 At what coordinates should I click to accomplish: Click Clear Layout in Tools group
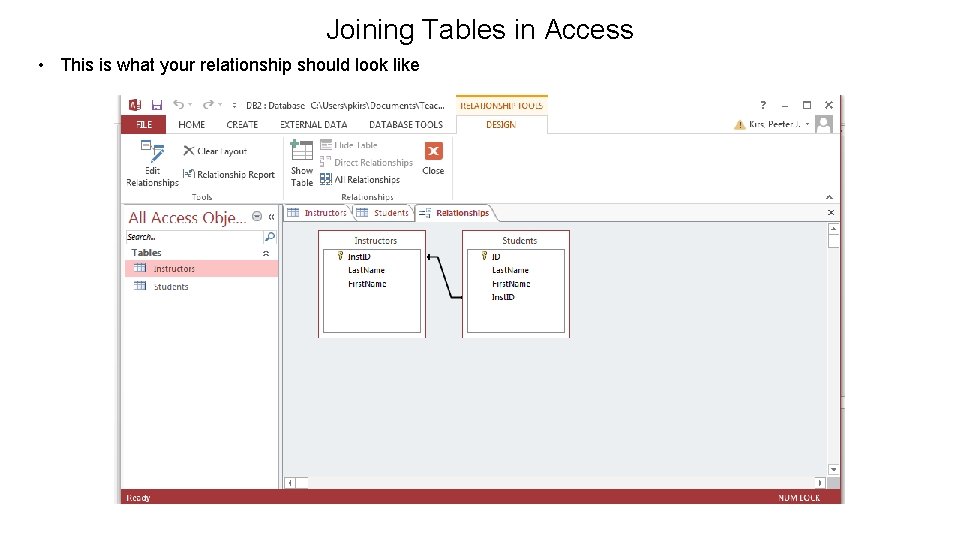[215, 151]
